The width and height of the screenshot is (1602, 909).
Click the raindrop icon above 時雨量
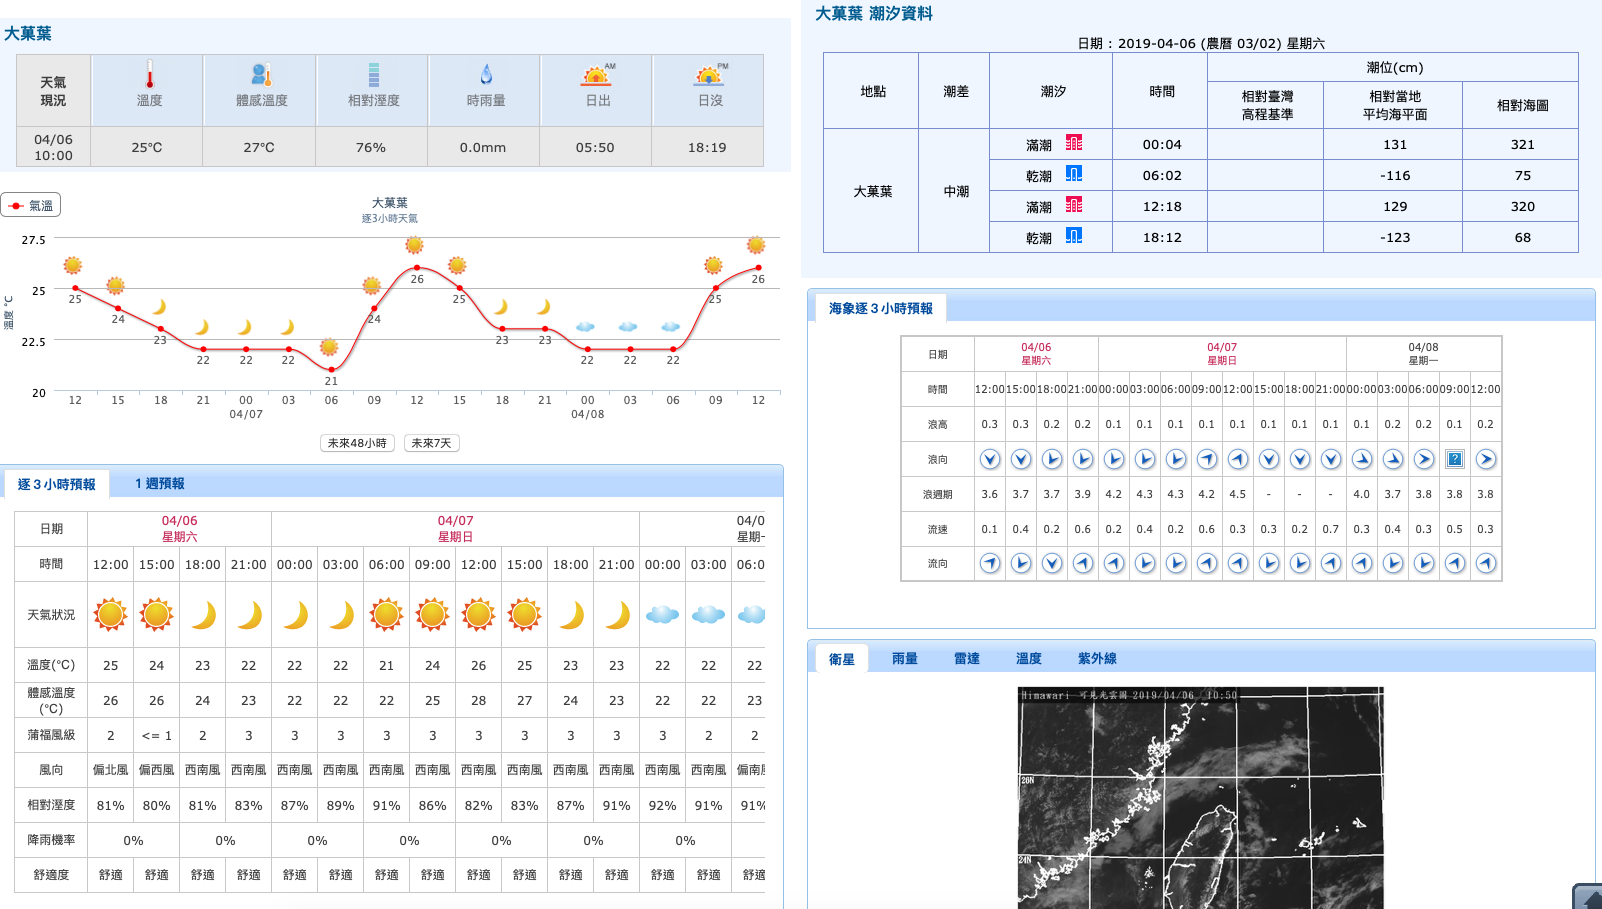pos(486,75)
